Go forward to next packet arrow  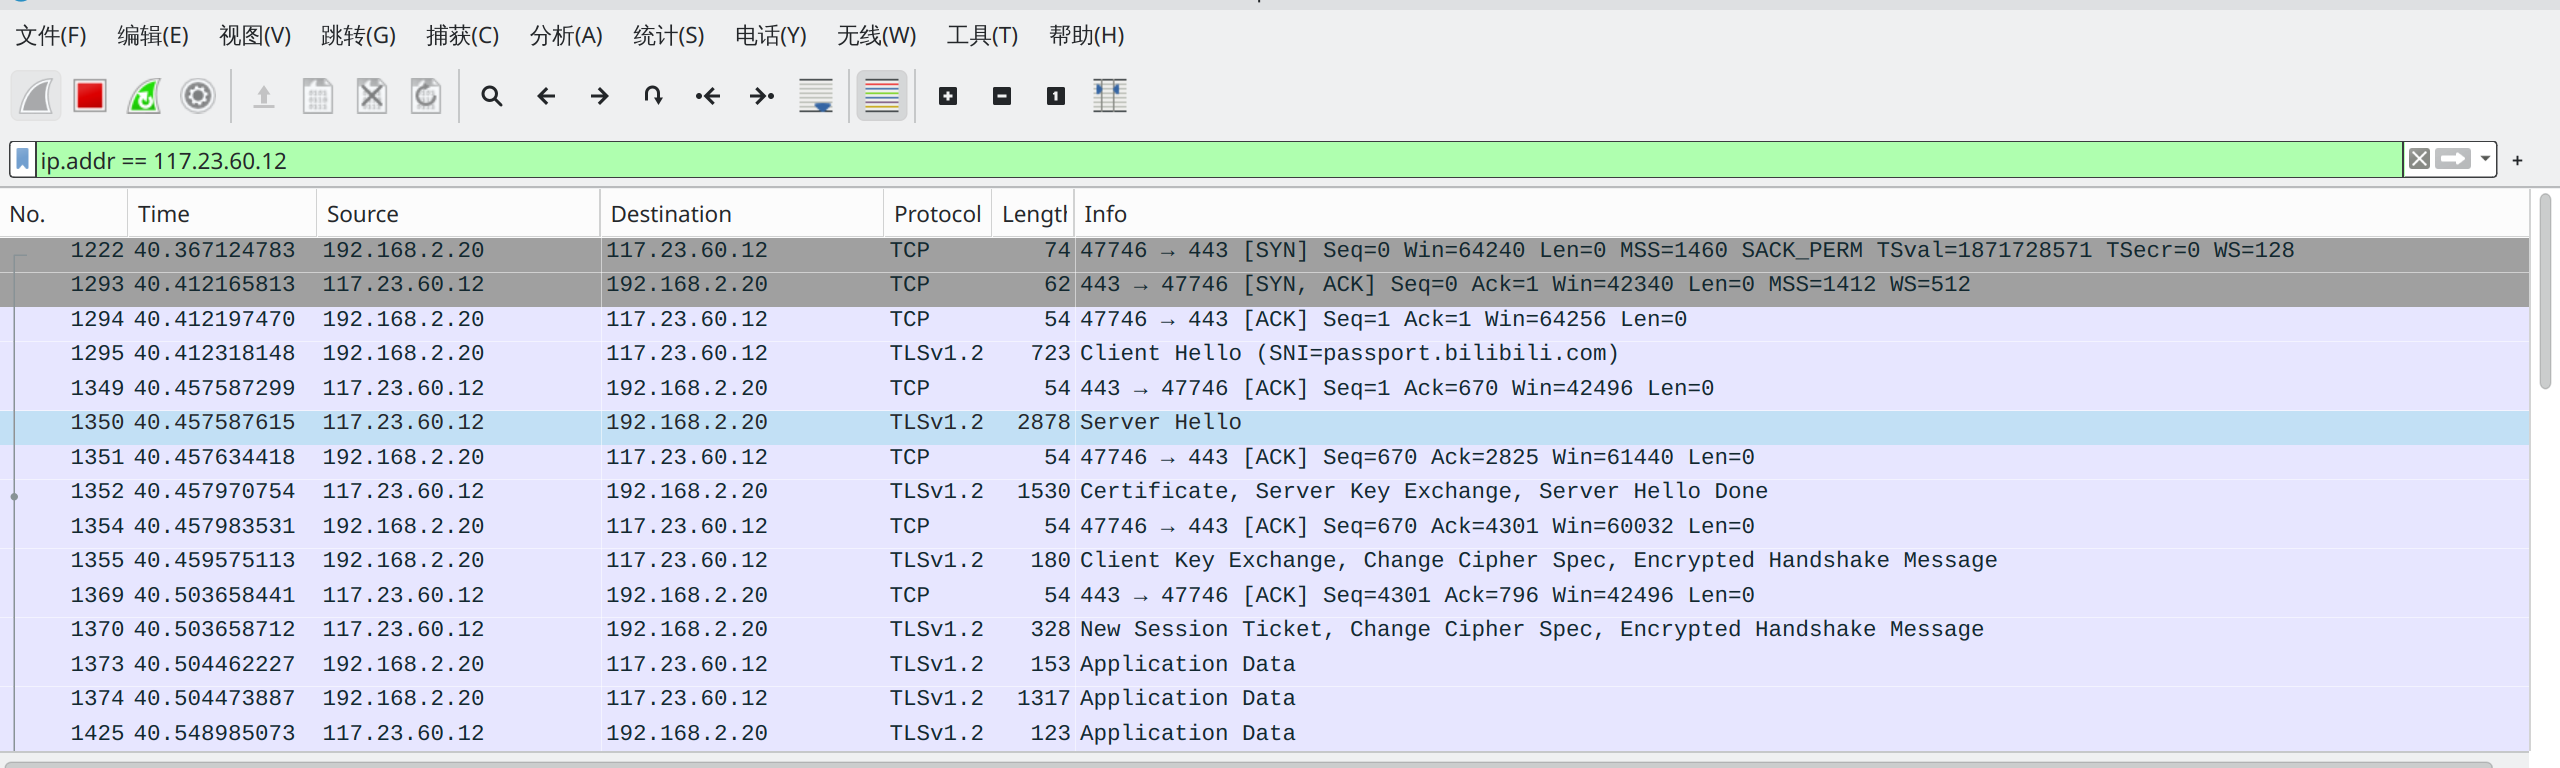tap(599, 96)
